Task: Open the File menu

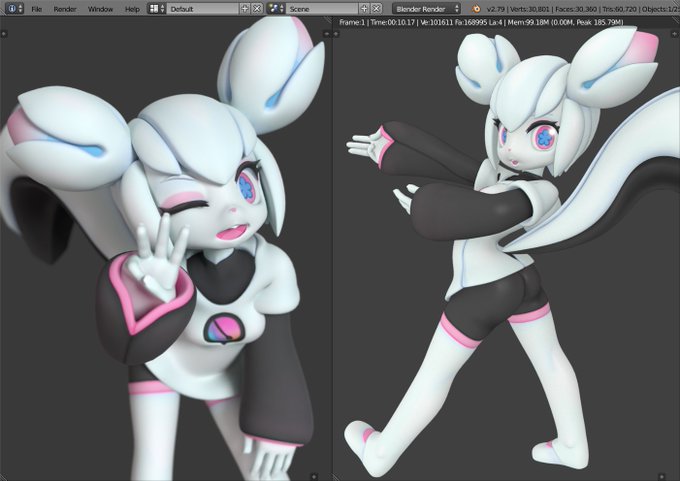Action: (x=37, y=9)
